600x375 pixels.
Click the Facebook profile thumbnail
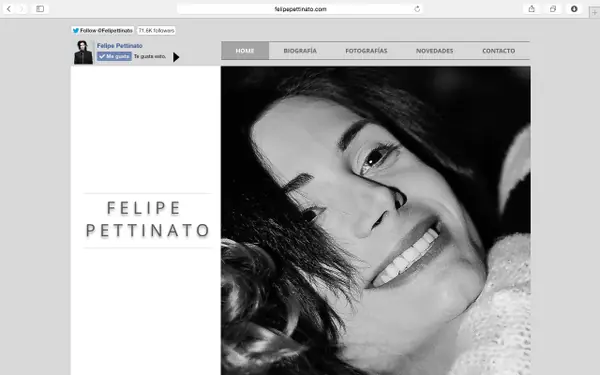tap(83, 52)
